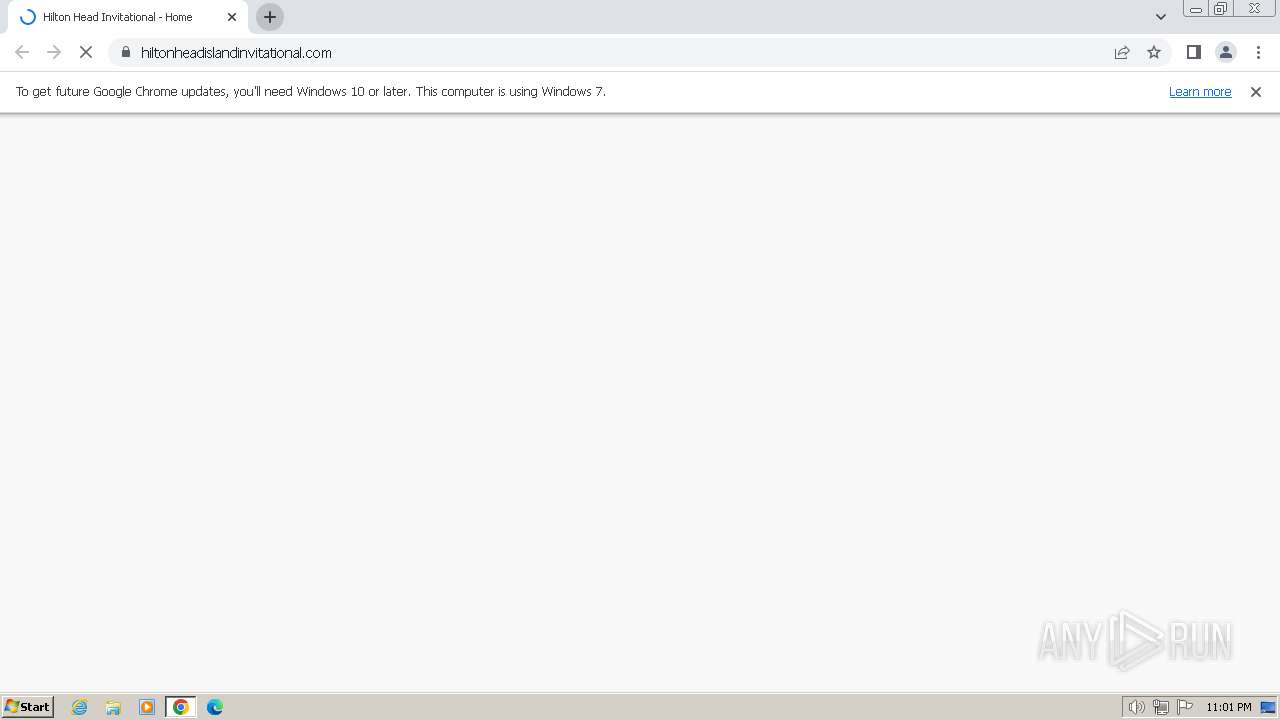Open File Explorer from taskbar
The width and height of the screenshot is (1280, 720).
pos(113,707)
